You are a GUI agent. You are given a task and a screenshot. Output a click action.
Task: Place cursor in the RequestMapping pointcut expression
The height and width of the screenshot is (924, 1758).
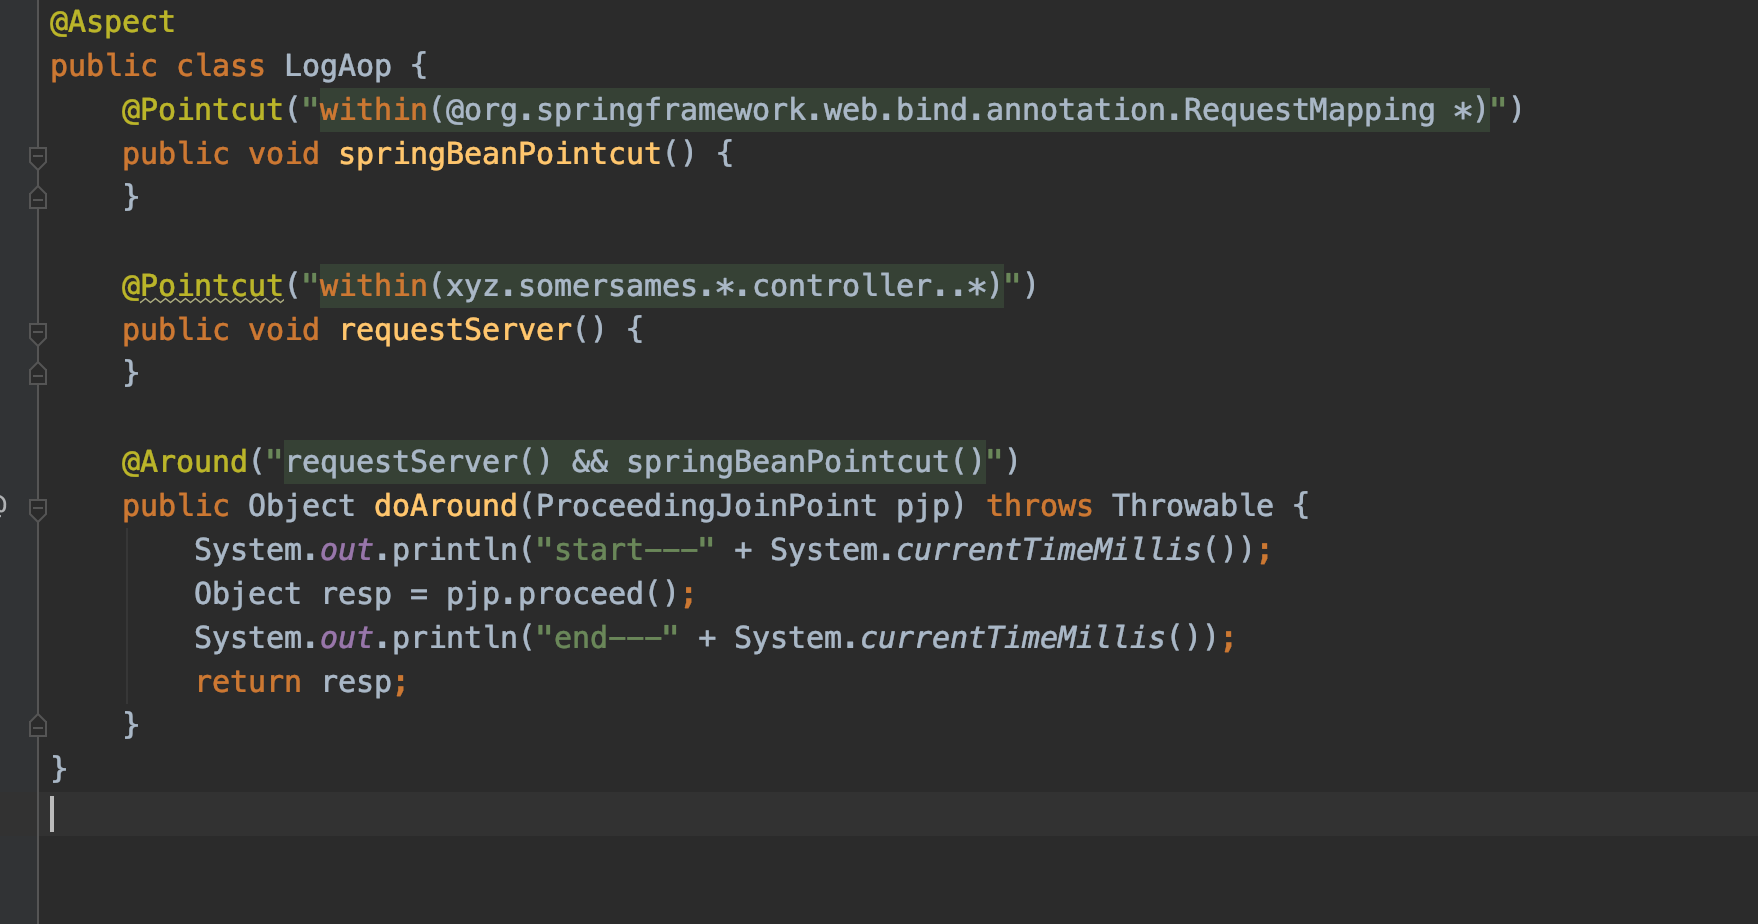tap(900, 110)
